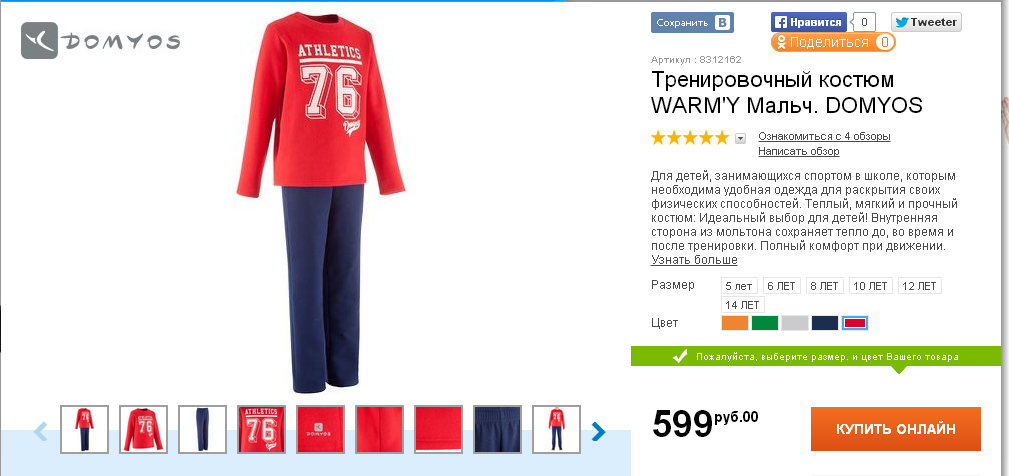Viewport: 1009px width, 476px height.
Task: Select size 14 ЛЕТ
Action: click(x=742, y=305)
